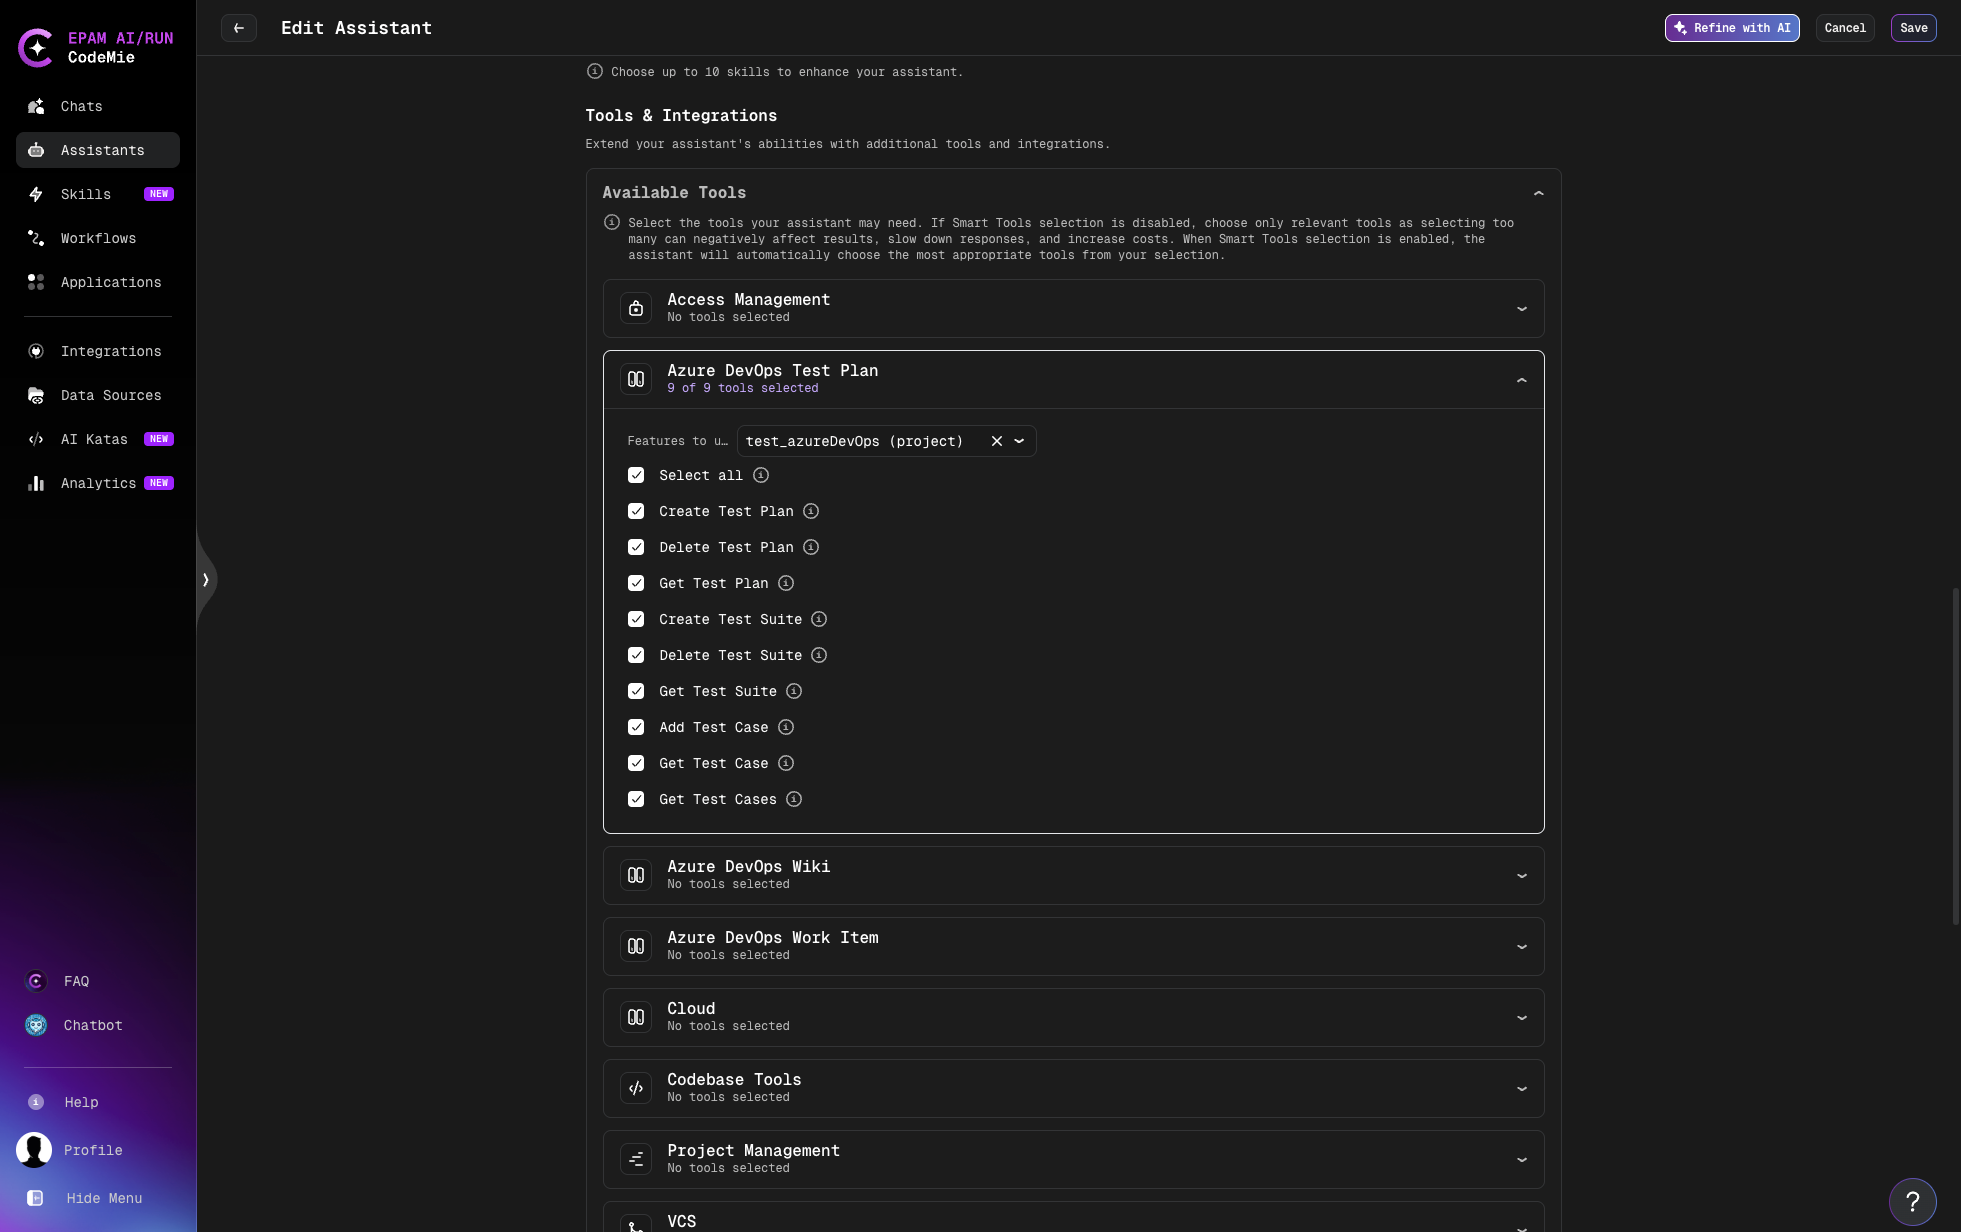Image resolution: width=1961 pixels, height=1232 pixels.
Task: Uncheck the Get Test Cases option
Action: [x=636, y=799]
